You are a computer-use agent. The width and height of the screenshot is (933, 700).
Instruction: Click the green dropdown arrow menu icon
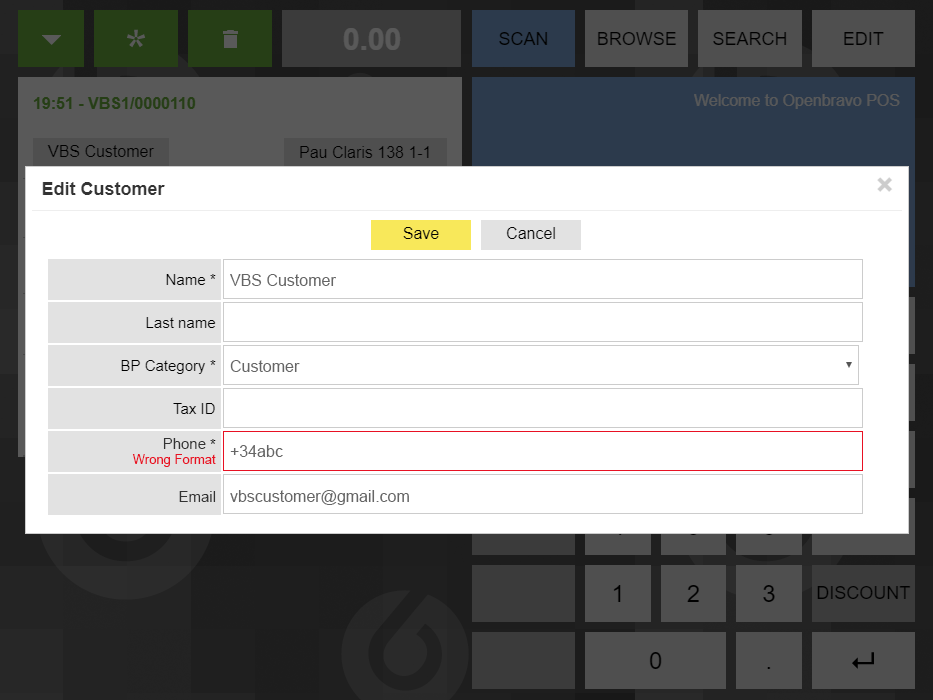(51, 39)
